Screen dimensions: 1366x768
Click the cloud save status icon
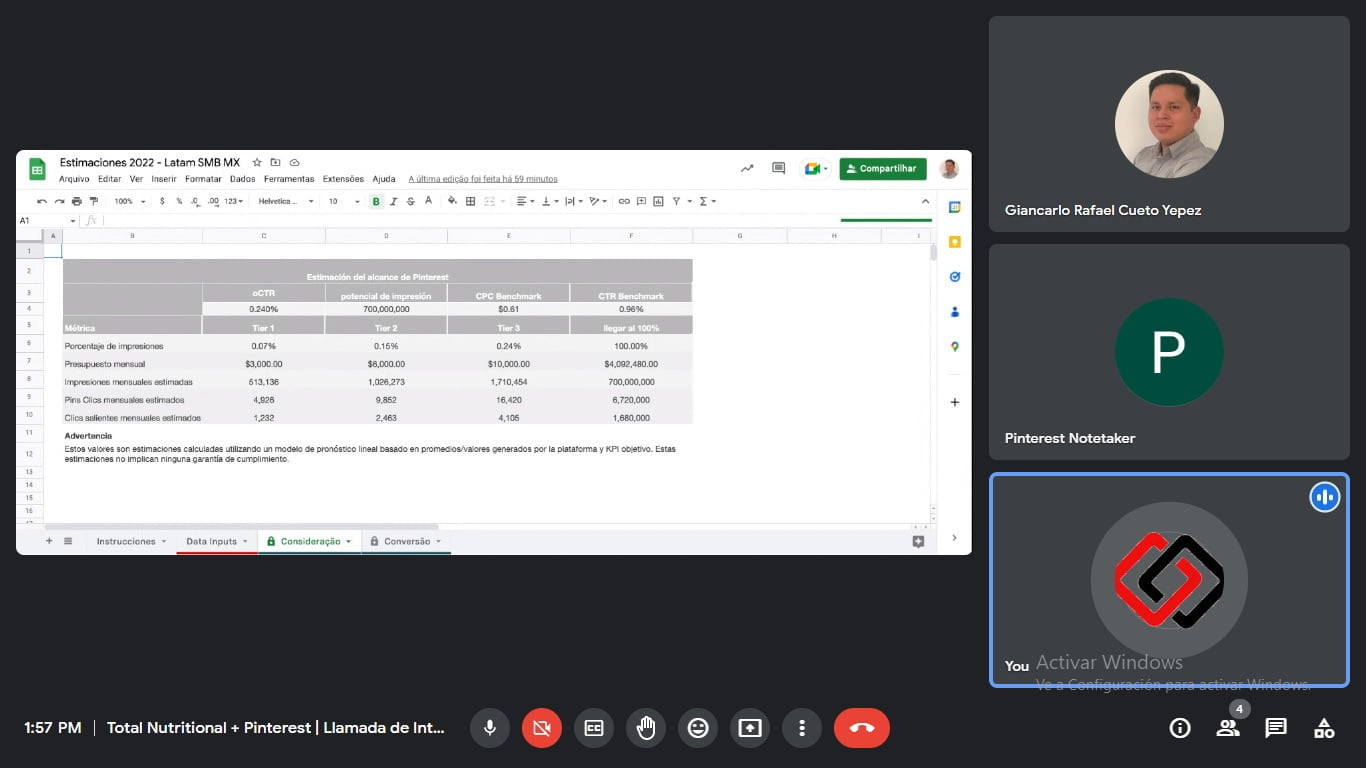294,162
